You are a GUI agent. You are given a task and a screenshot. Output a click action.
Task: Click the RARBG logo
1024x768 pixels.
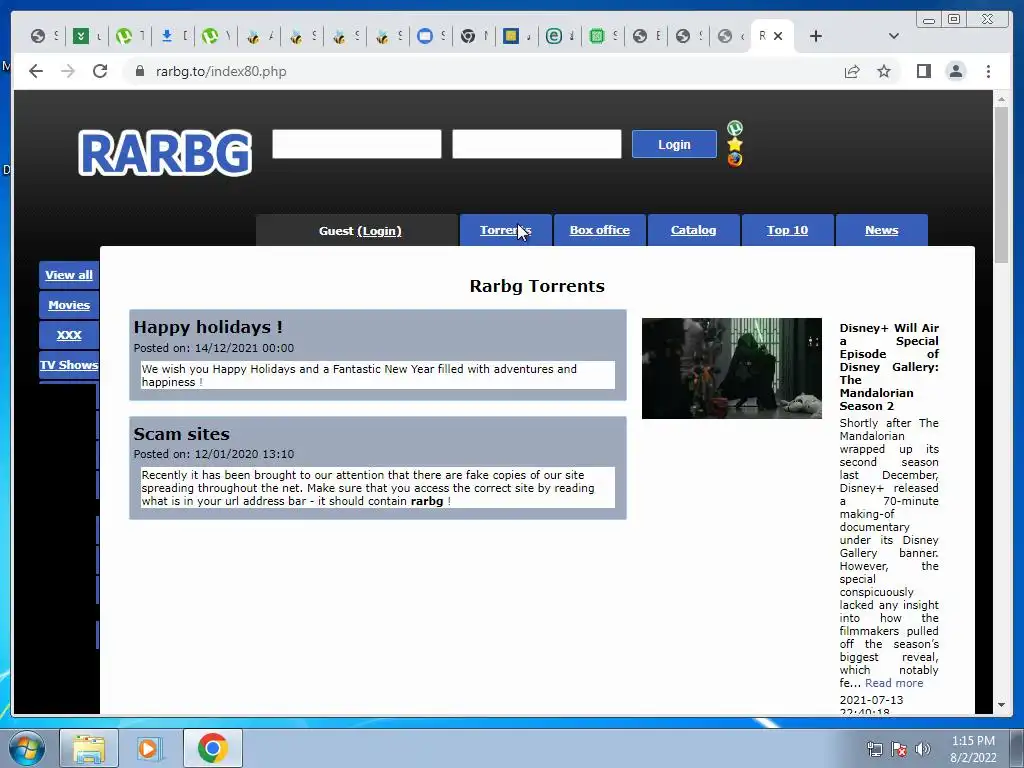click(165, 153)
